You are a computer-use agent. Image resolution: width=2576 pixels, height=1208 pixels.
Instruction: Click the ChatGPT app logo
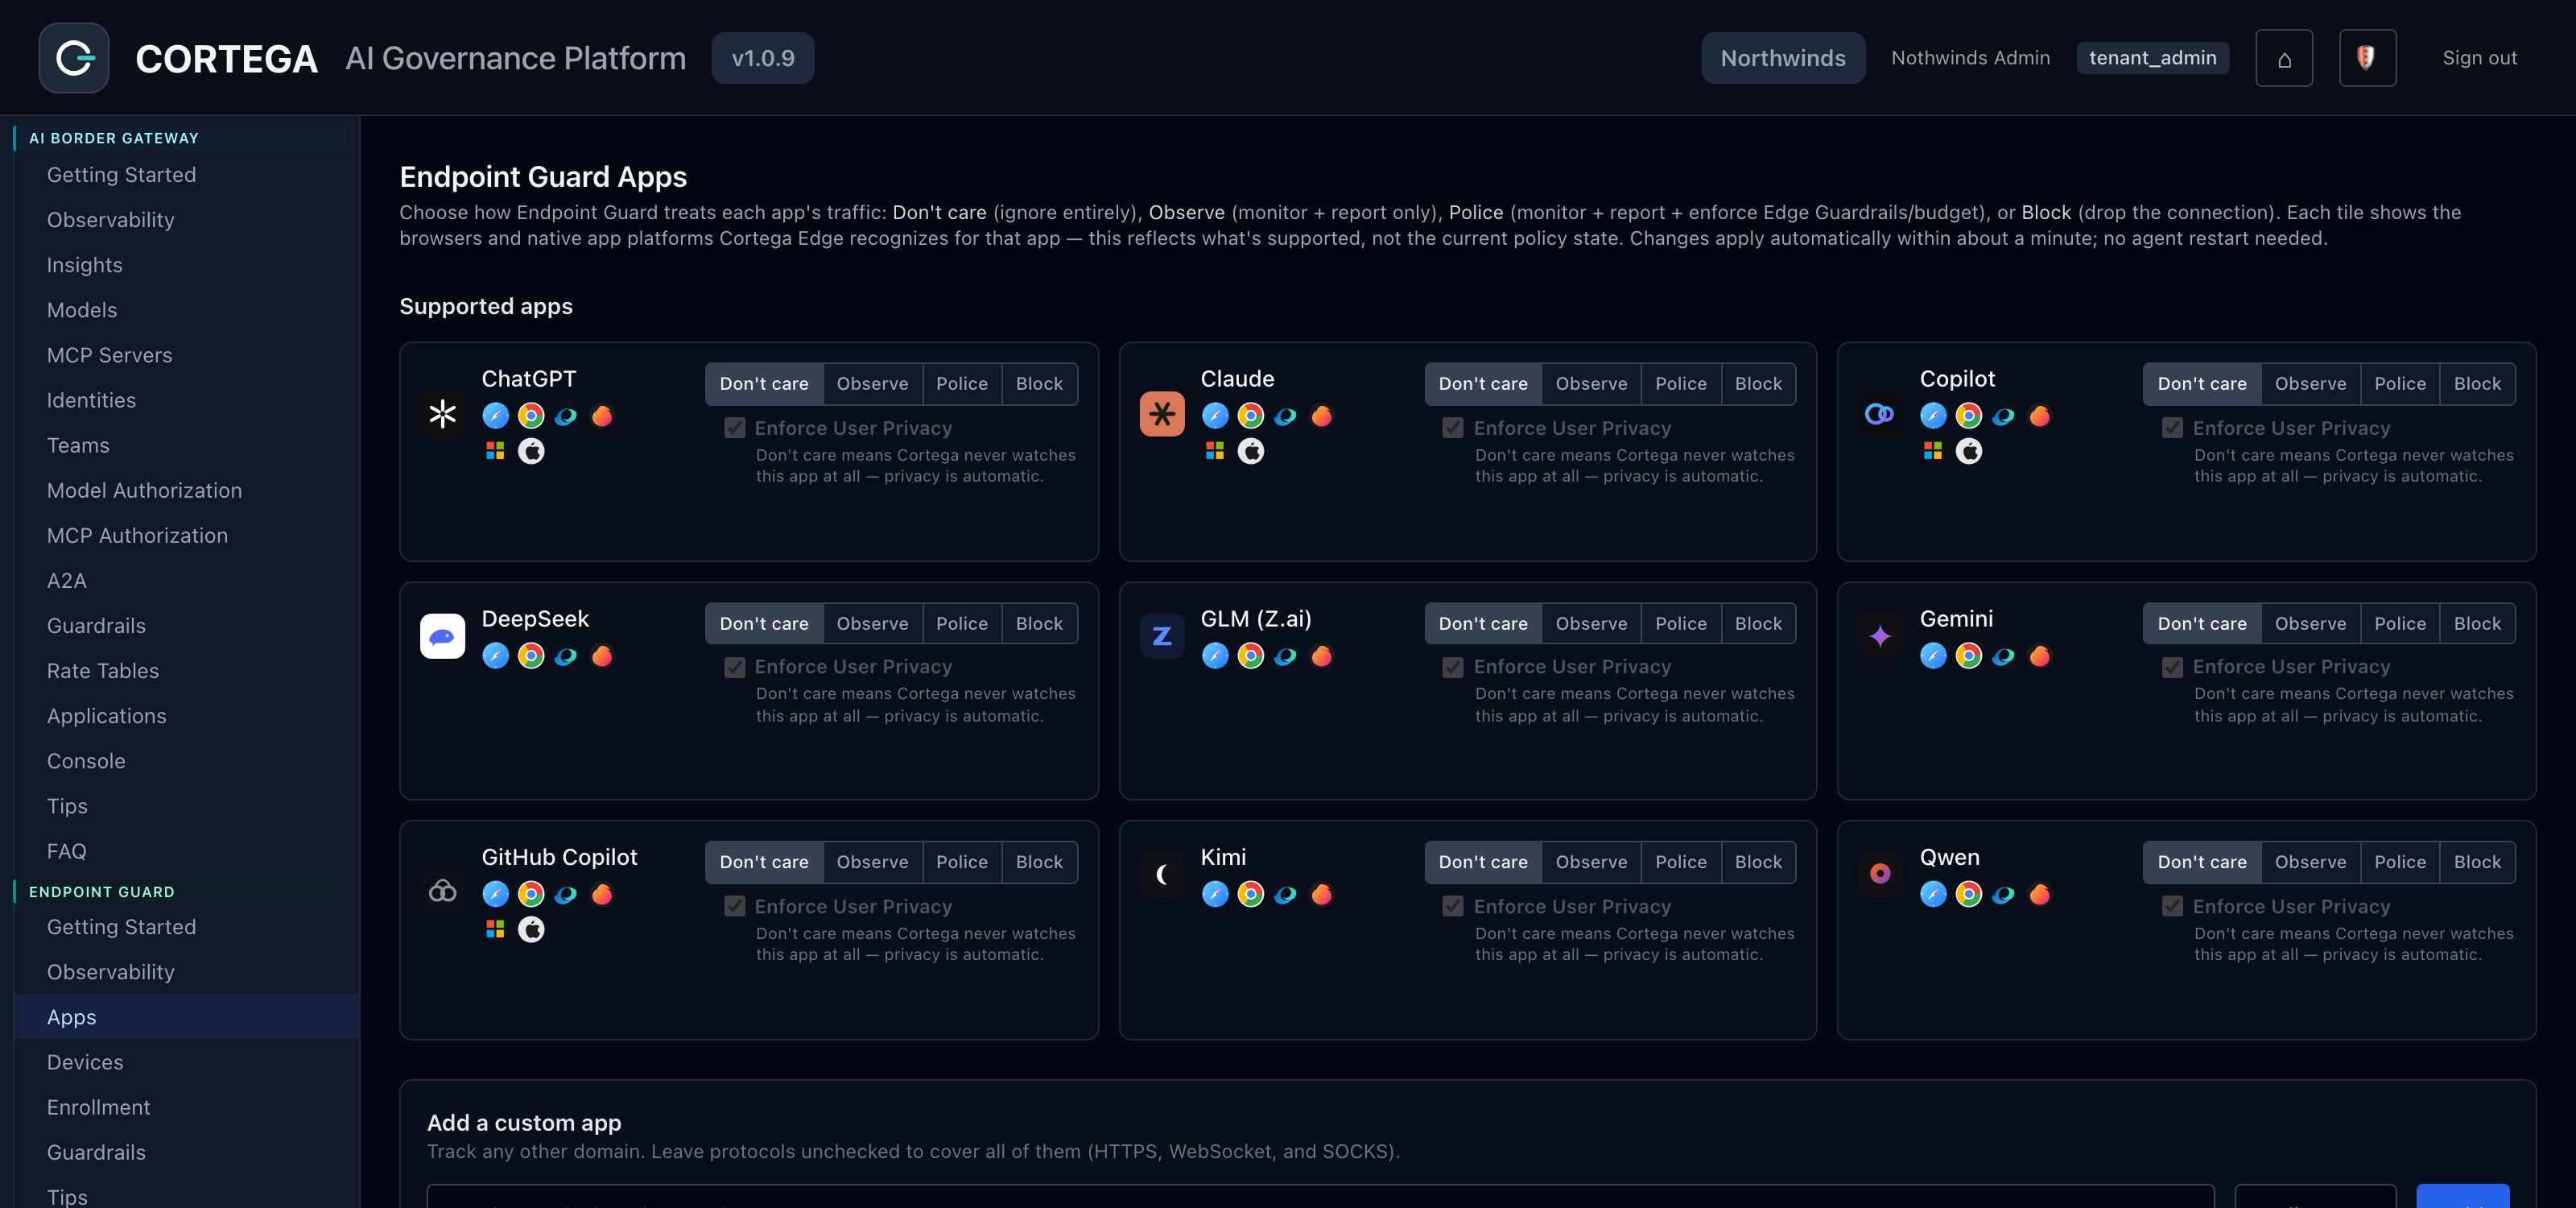click(x=443, y=414)
